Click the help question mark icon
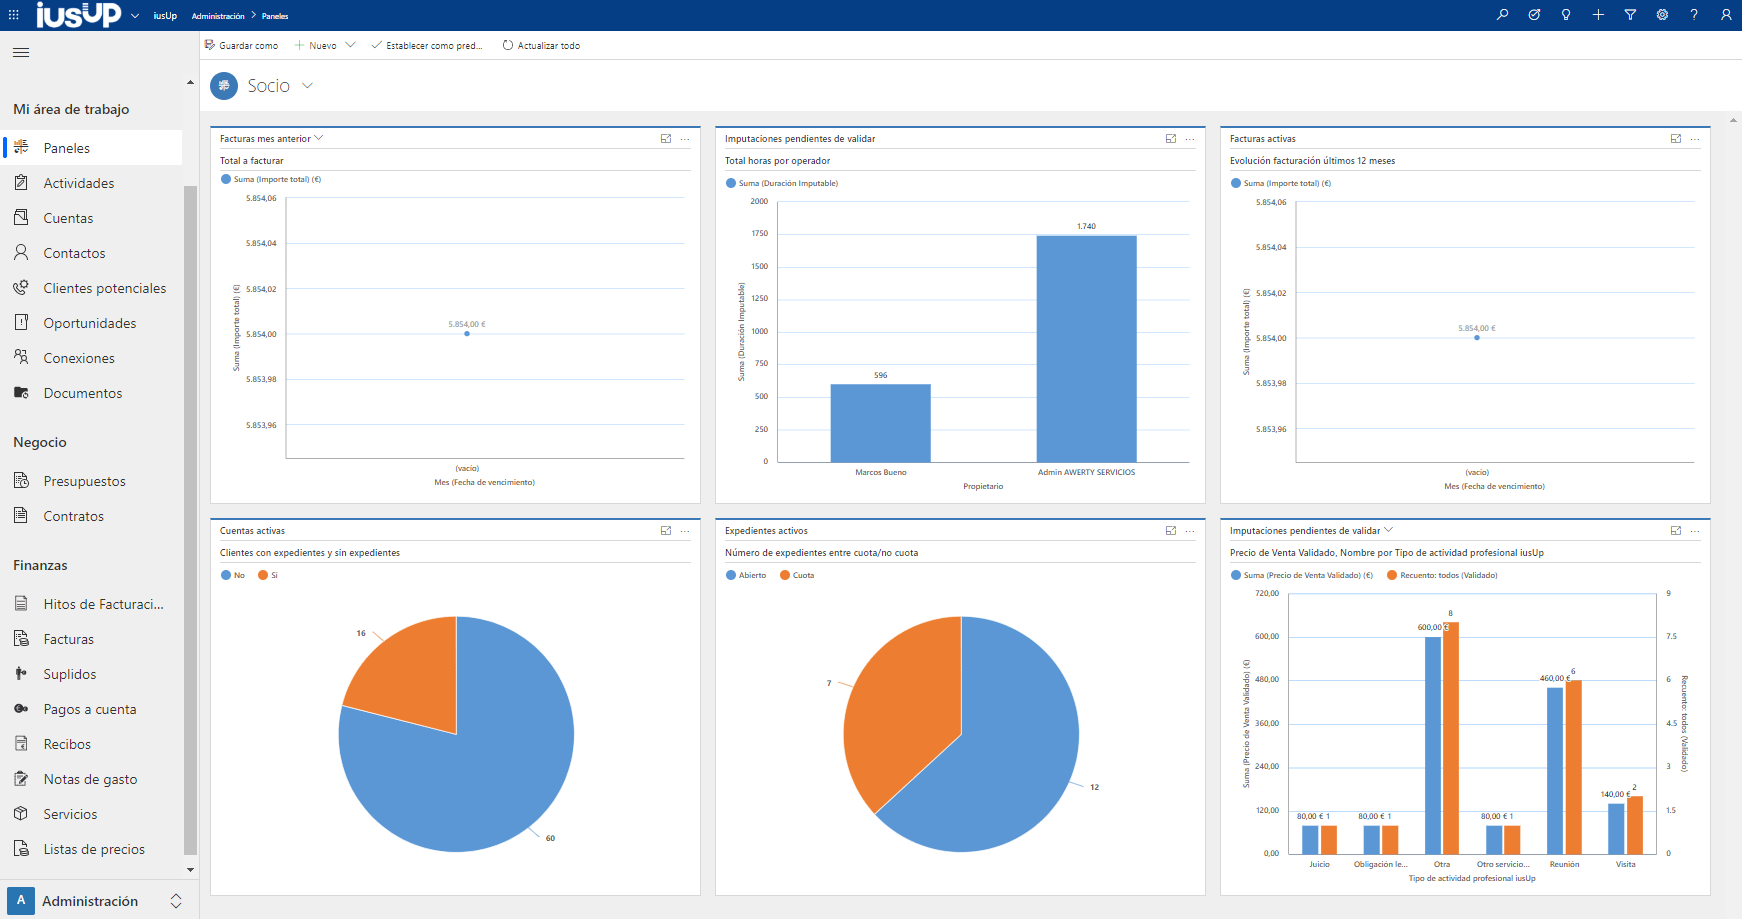The height and width of the screenshot is (919, 1742). click(1694, 15)
